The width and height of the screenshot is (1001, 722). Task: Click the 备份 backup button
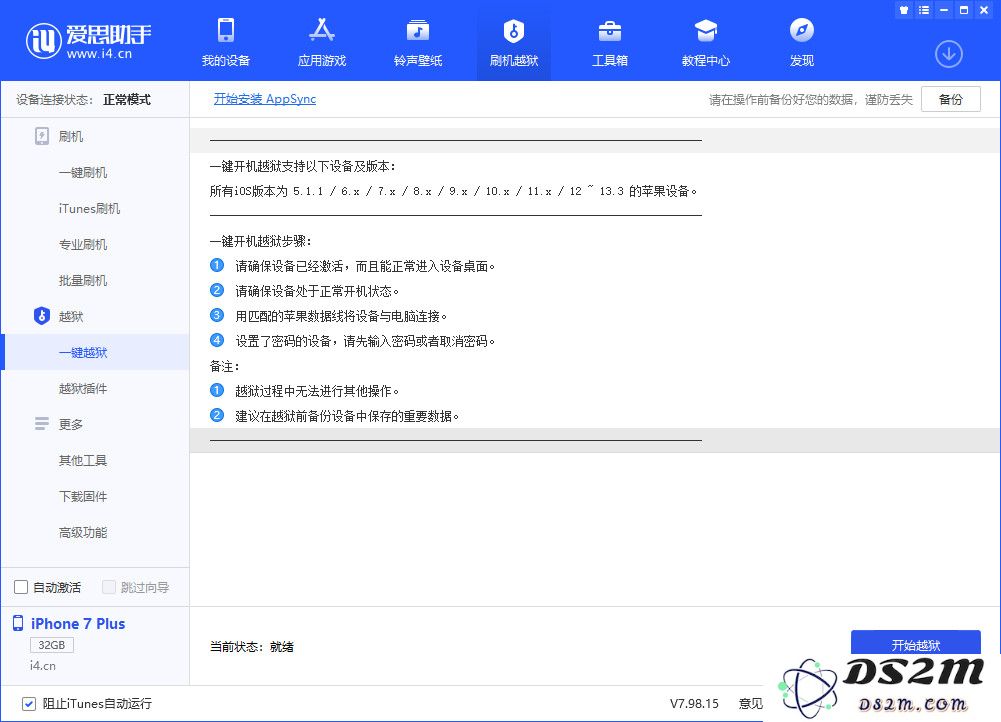click(x=951, y=100)
